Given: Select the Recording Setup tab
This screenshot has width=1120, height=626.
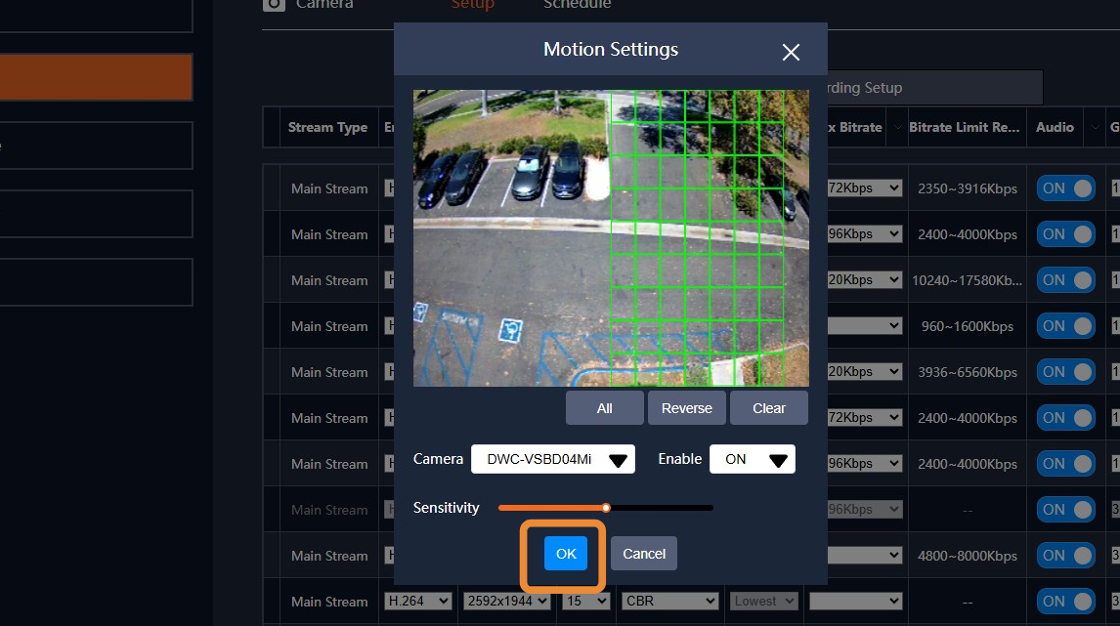Looking at the screenshot, I should click(934, 87).
